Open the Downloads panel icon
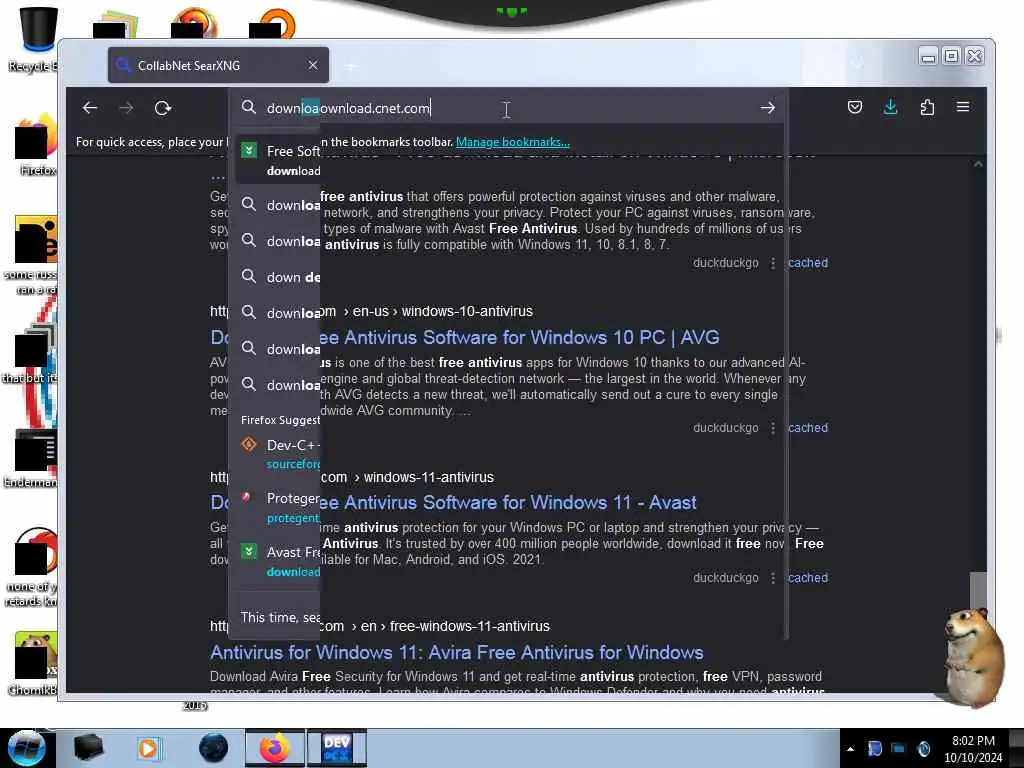Viewport: 1024px width, 768px height. coord(890,107)
